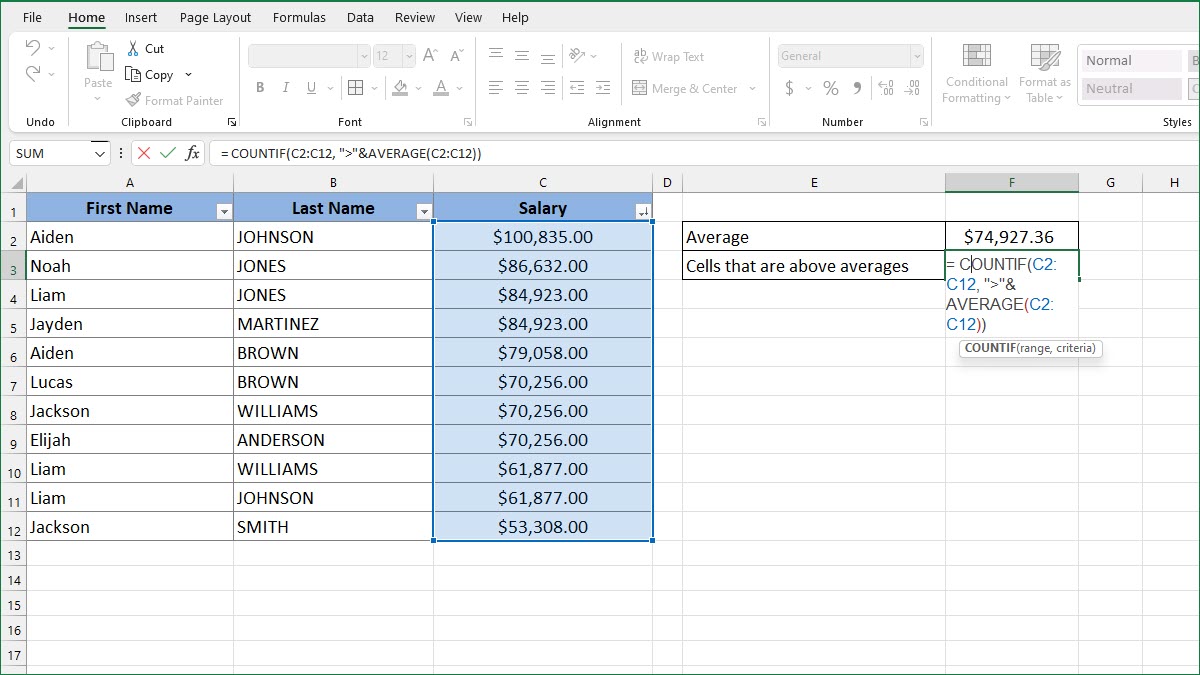Viewport: 1200px width, 675px height.
Task: Click the Decrease Indent icon
Action: pyautogui.click(x=577, y=88)
